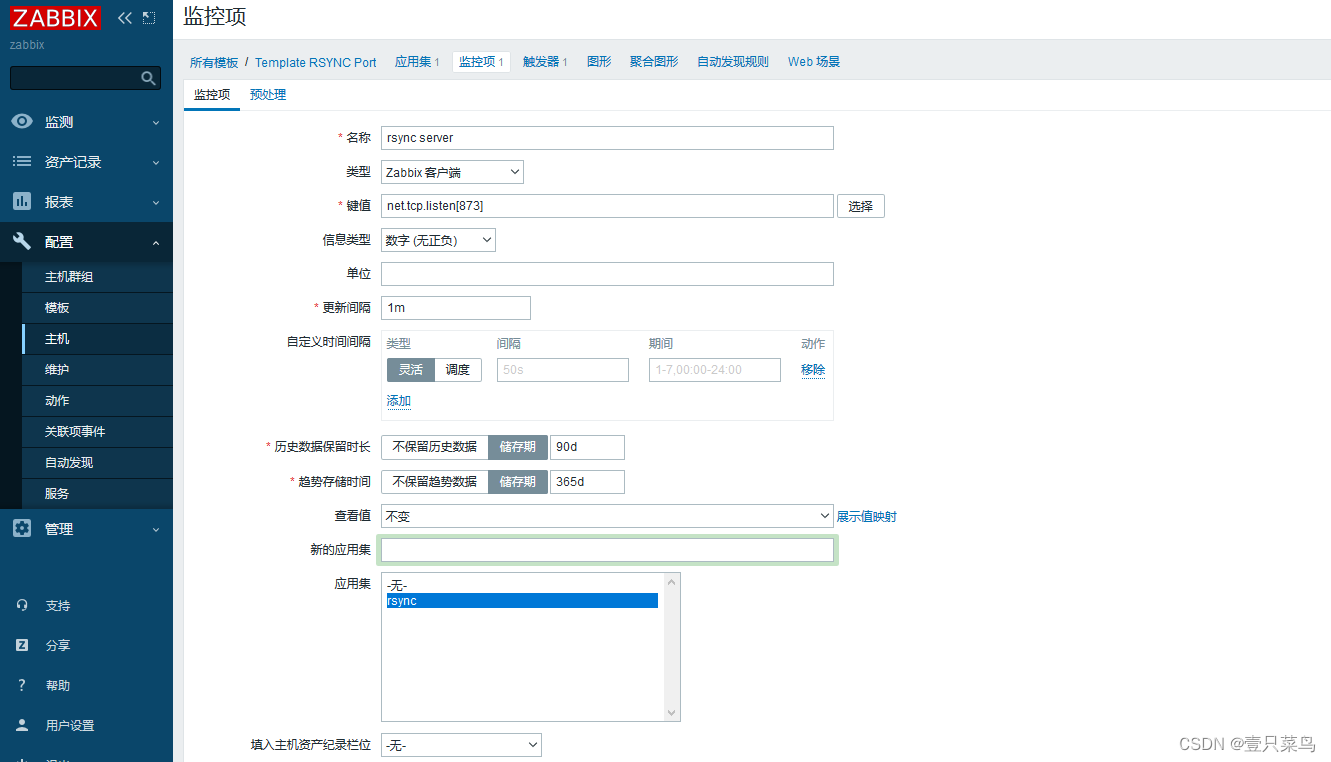The width and height of the screenshot is (1331, 762).
Task: Click the 用户设置 person icon
Action: point(22,725)
